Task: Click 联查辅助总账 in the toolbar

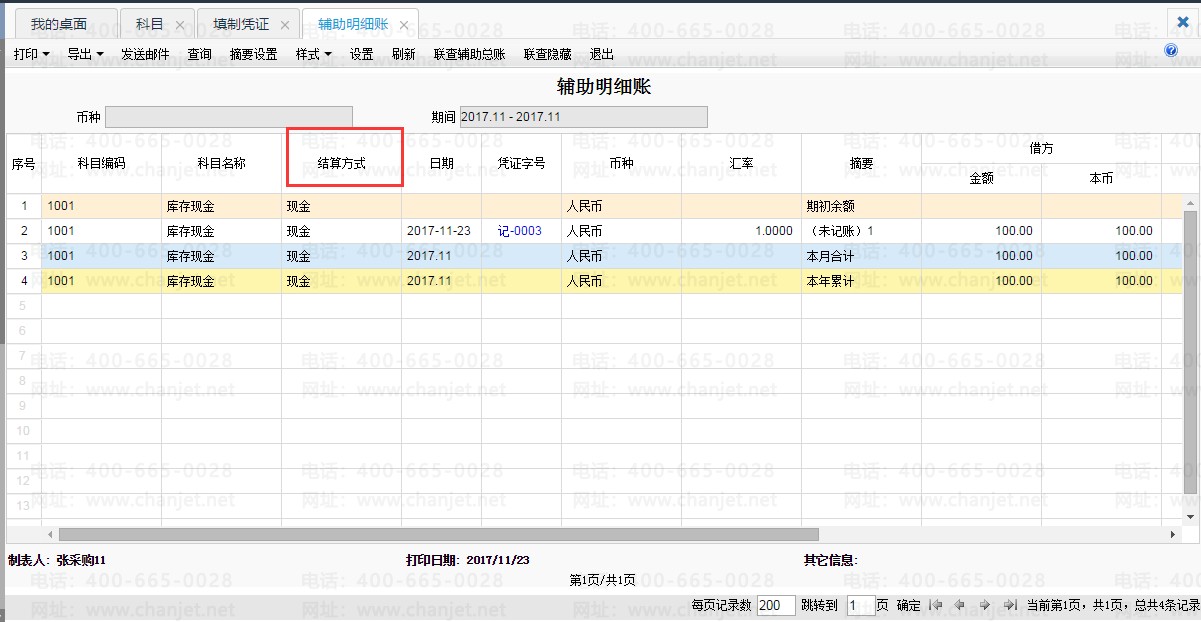Action: 469,54
